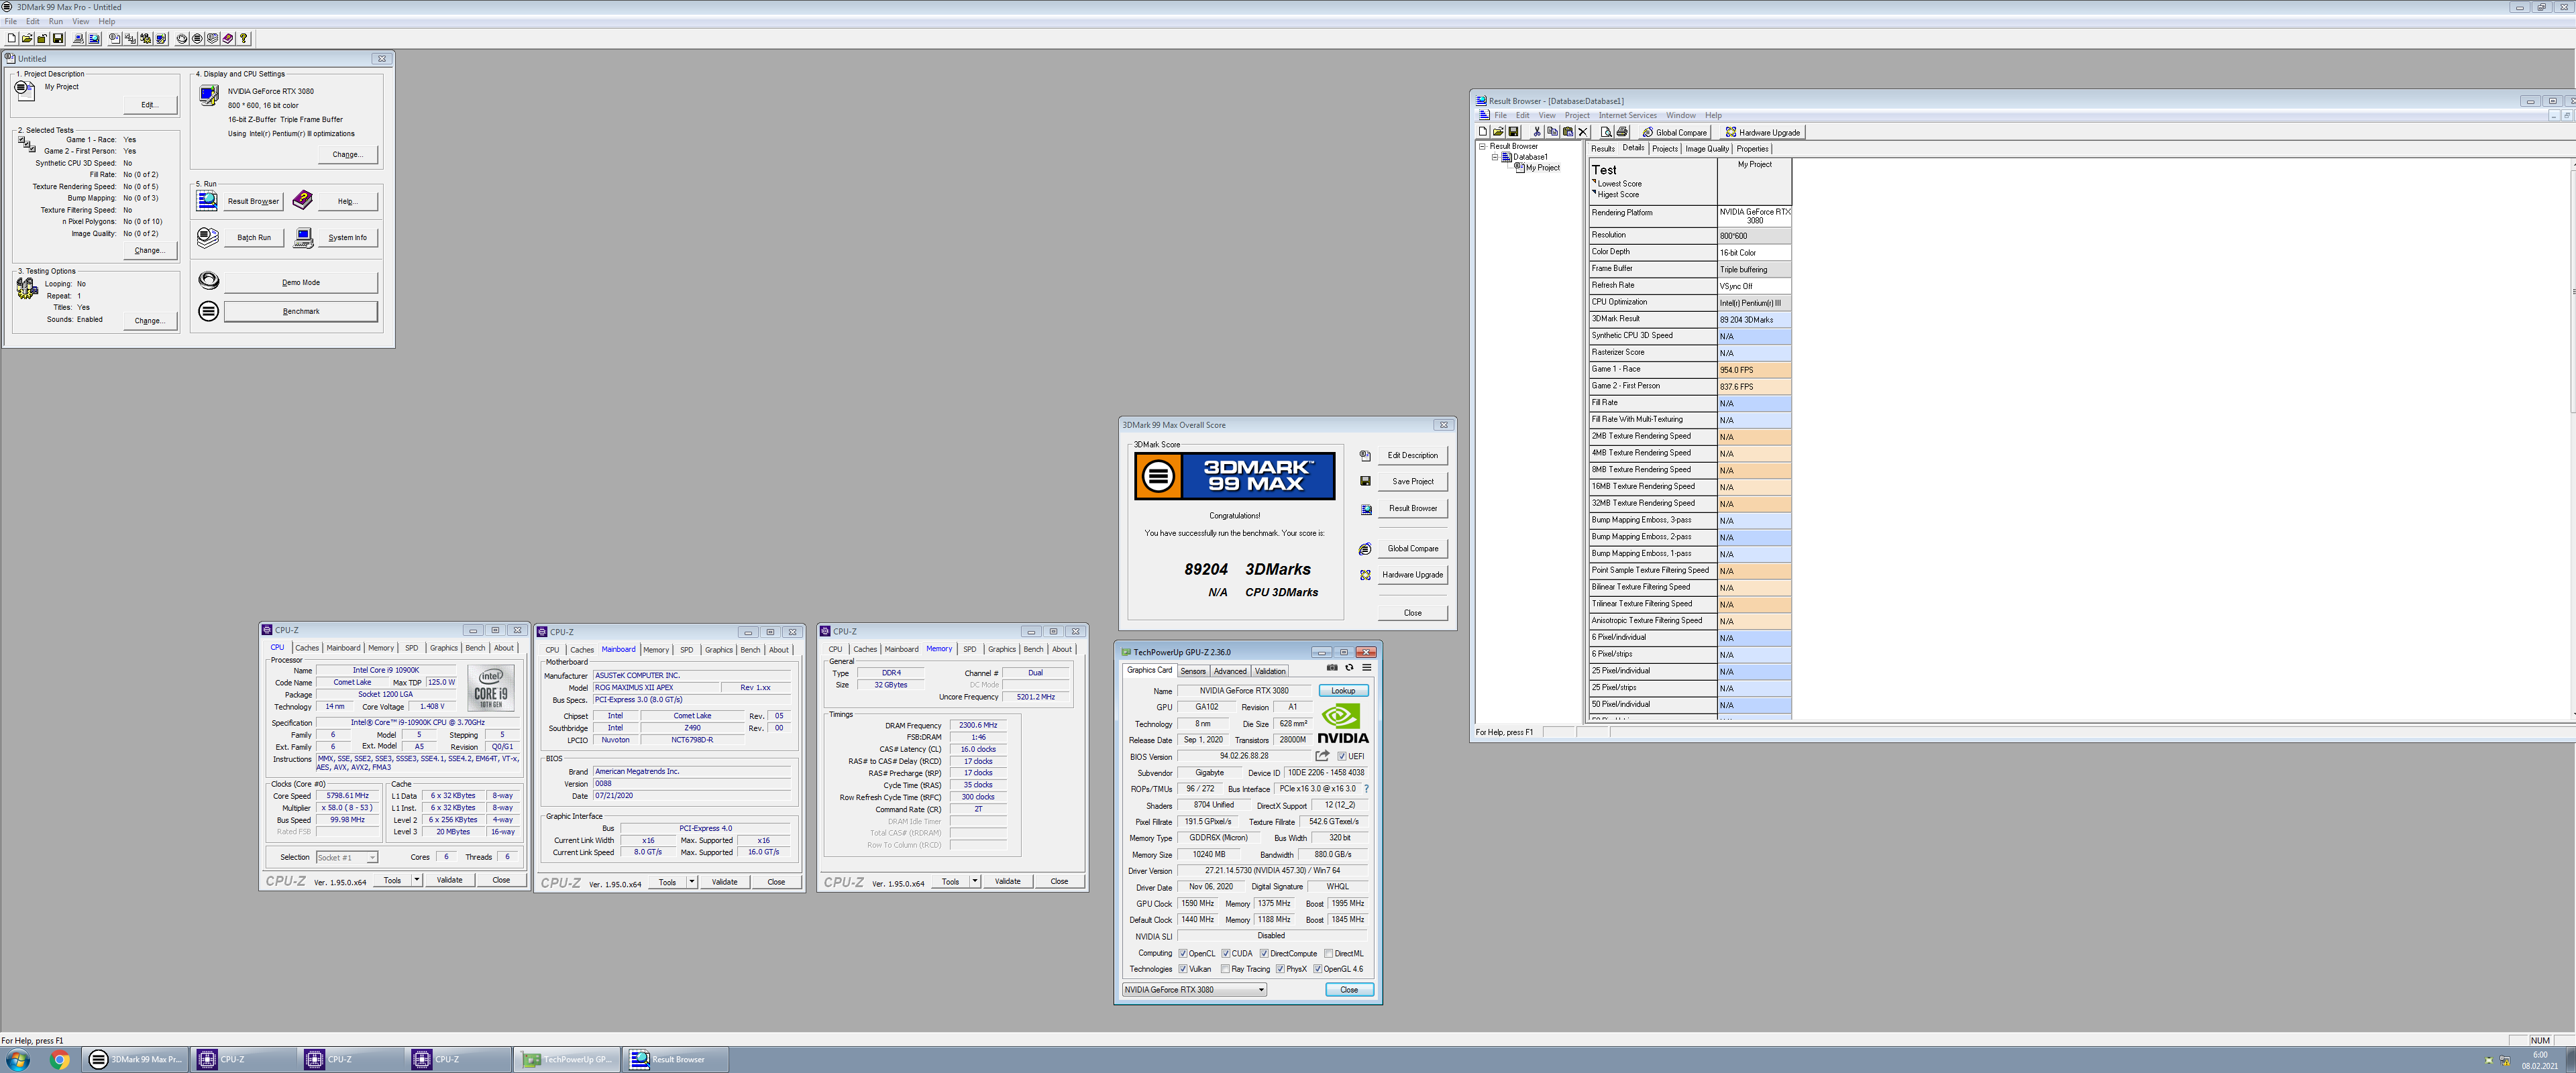Click the Benchmark striped-circle icon in 3DMark toolbar
Screen dimensions: 2576x1073
(x=197, y=38)
